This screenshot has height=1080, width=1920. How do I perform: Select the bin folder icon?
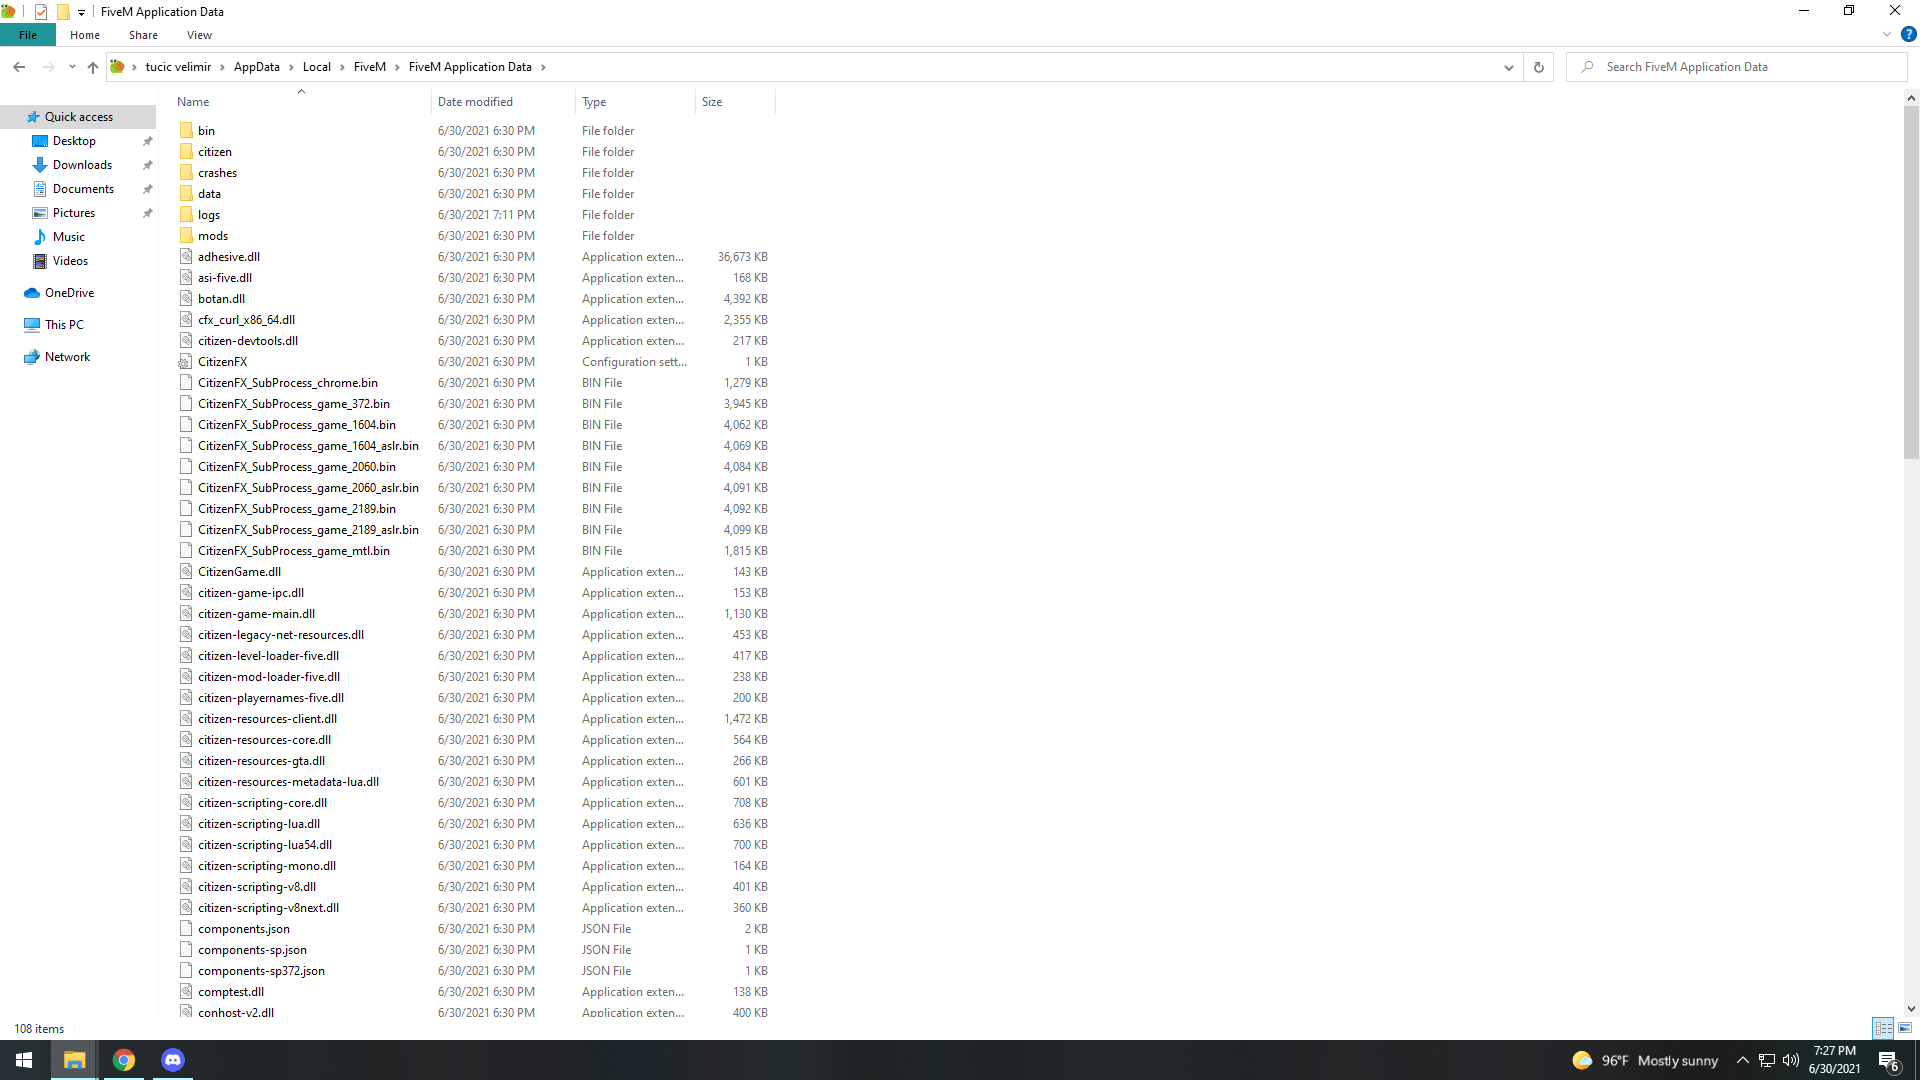(x=186, y=131)
